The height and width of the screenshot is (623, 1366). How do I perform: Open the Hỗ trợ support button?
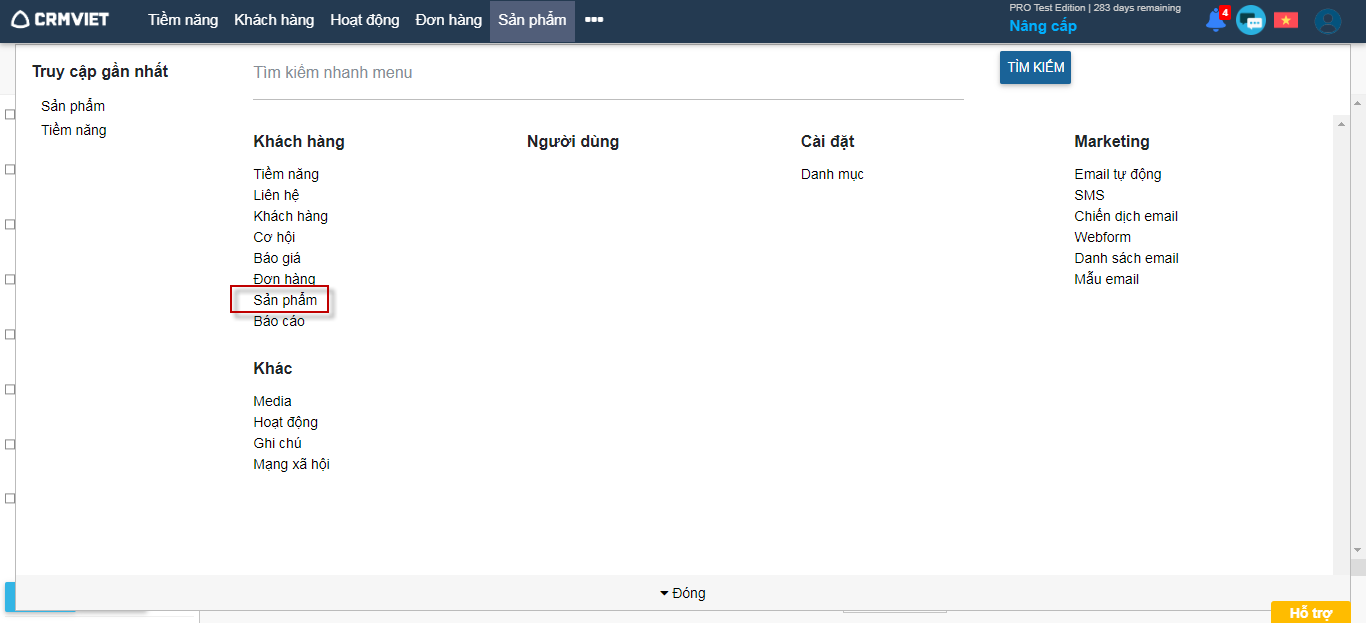pyautogui.click(x=1310, y=612)
